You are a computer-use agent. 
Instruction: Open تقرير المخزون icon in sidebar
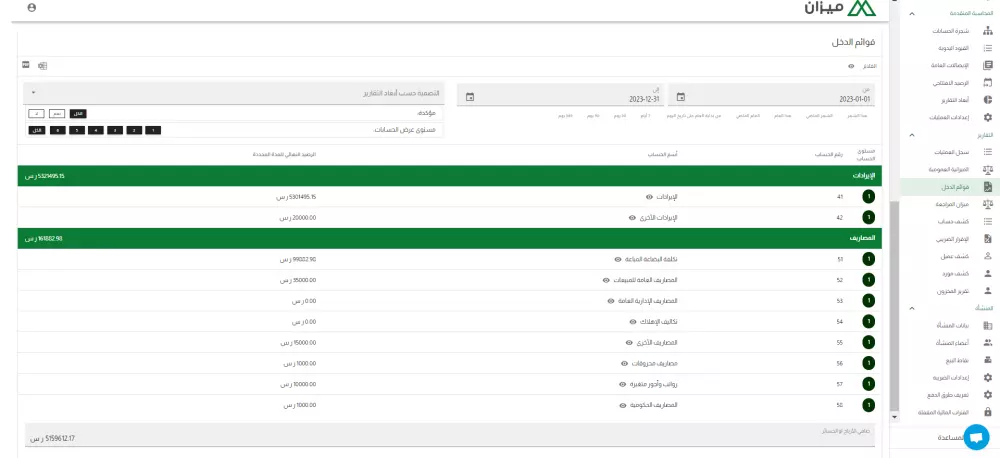(988, 291)
